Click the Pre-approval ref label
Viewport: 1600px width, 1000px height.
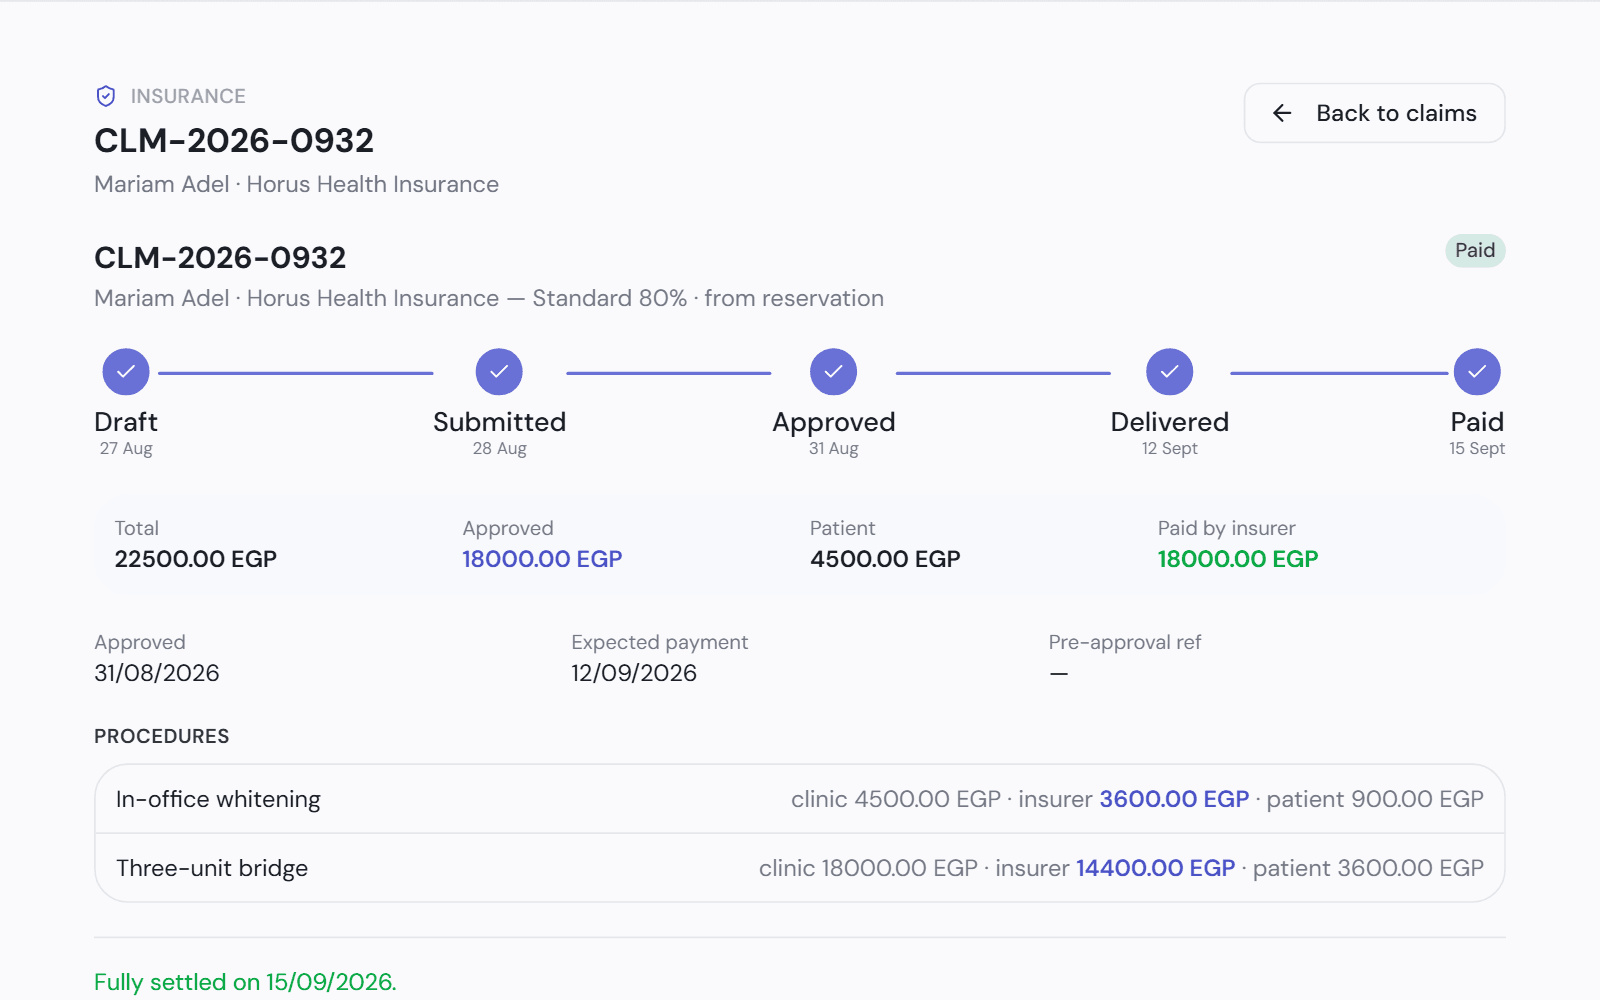[x=1125, y=642]
